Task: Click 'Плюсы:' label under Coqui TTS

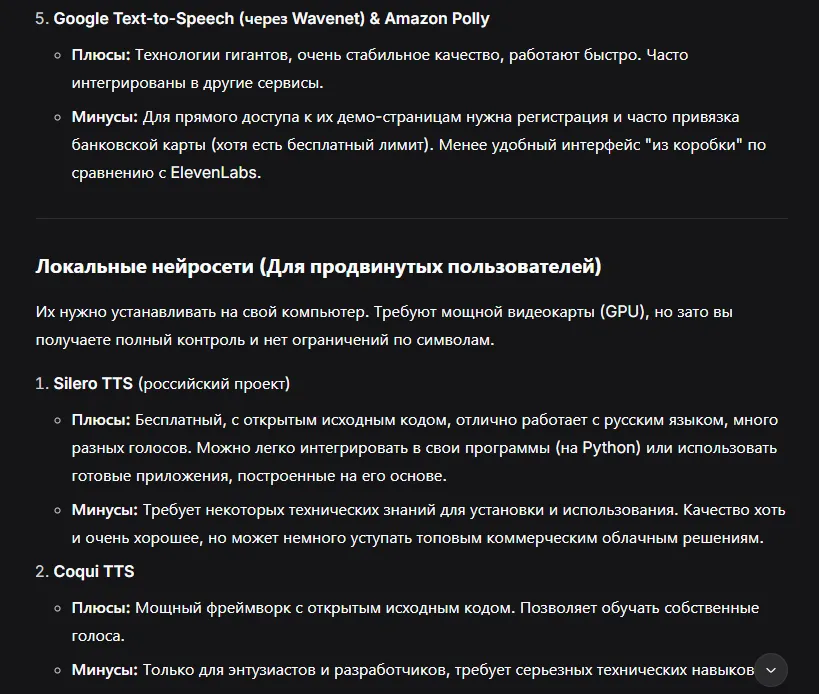Action: point(100,608)
